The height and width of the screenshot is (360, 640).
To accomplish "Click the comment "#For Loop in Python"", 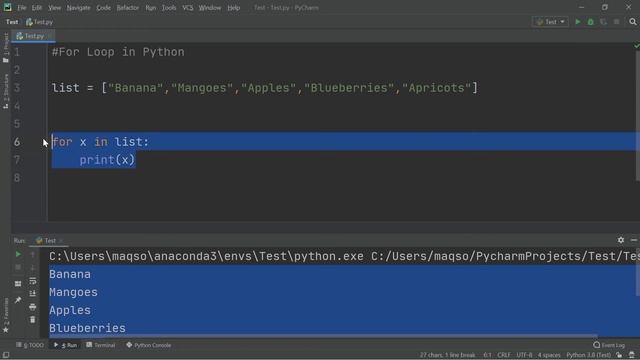I will (x=118, y=52).
